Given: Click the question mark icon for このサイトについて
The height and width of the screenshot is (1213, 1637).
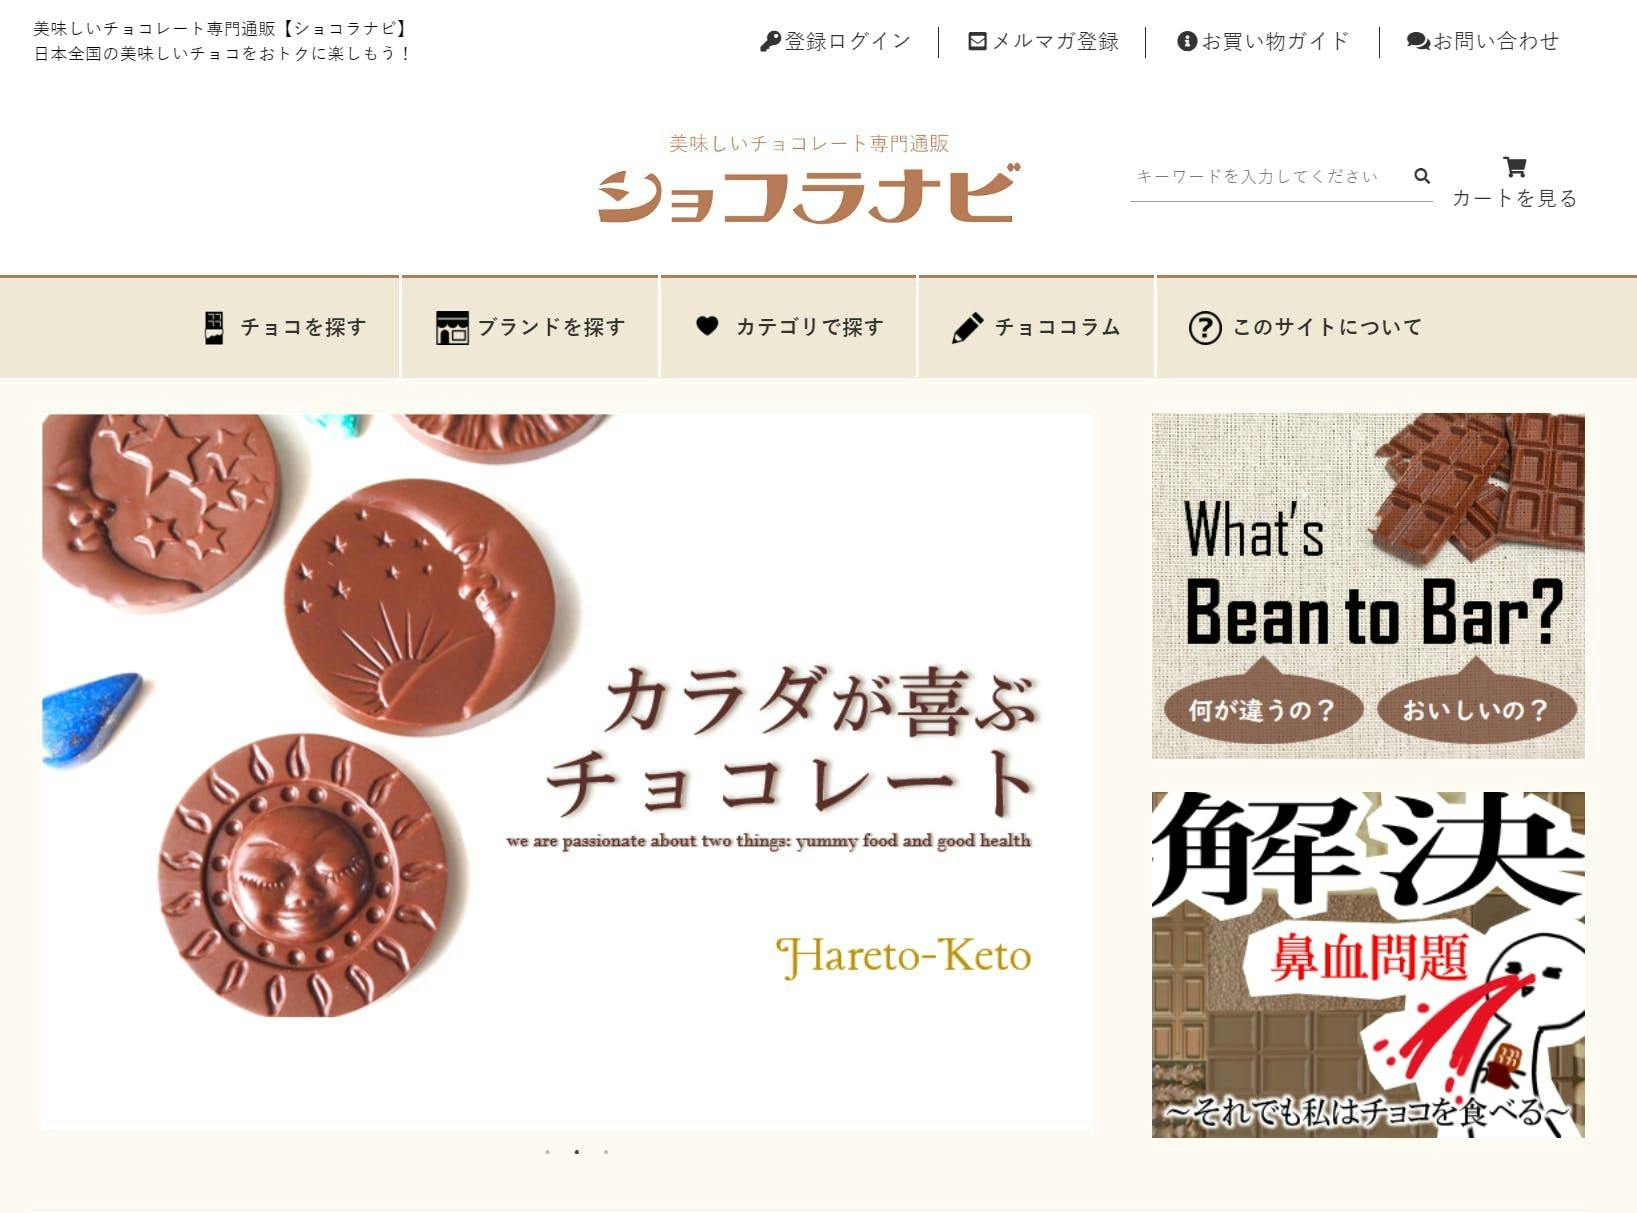Looking at the screenshot, I should (1205, 328).
